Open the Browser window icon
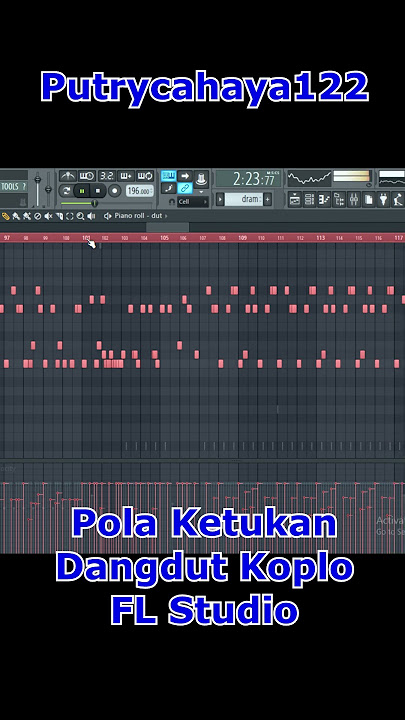Image resolution: width=405 pixels, height=720 pixels. (339, 199)
